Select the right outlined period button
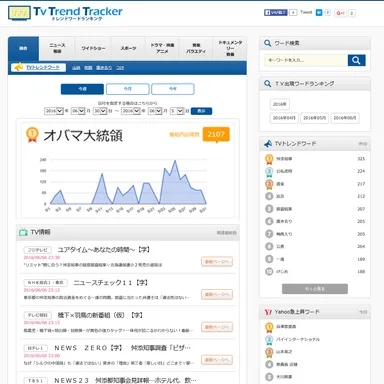This screenshot has width=384, height=384. tap(173, 89)
